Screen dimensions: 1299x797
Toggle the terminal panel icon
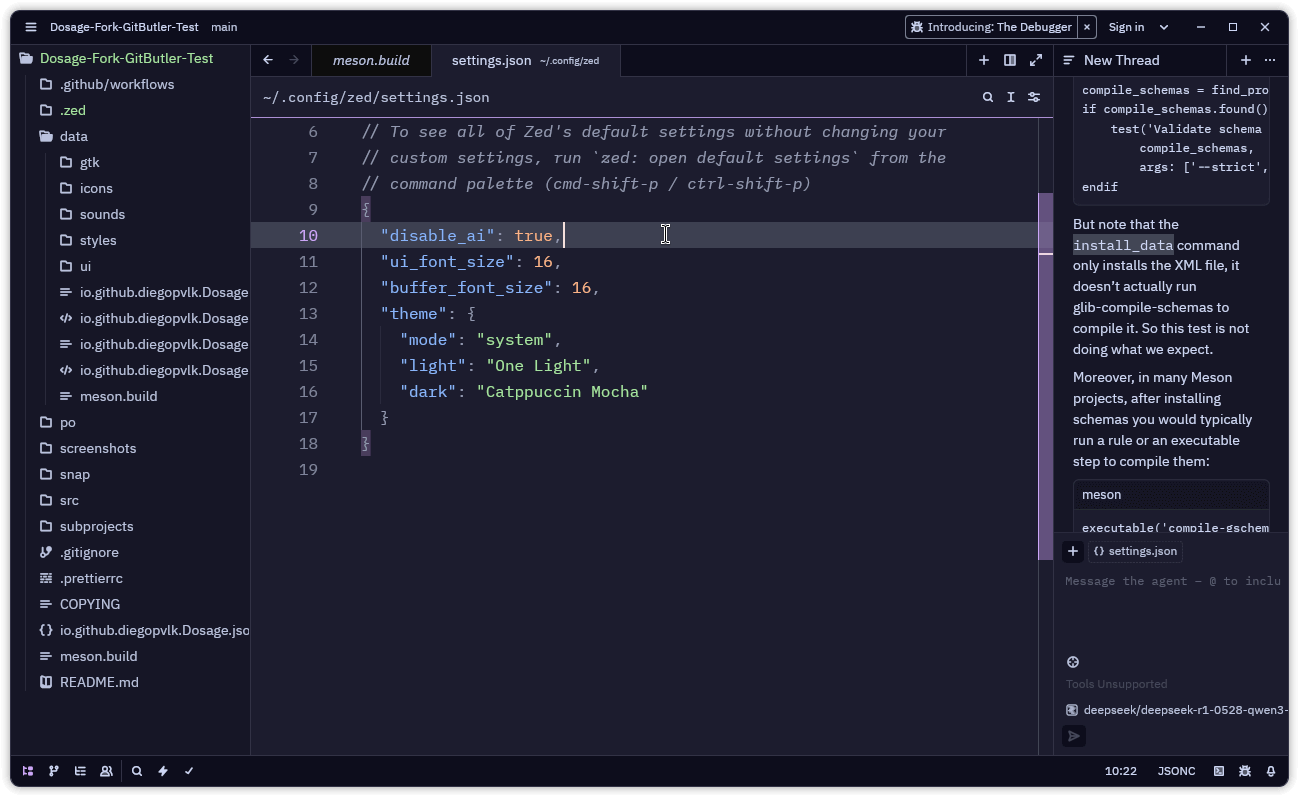pyautogui.click(x=1219, y=771)
